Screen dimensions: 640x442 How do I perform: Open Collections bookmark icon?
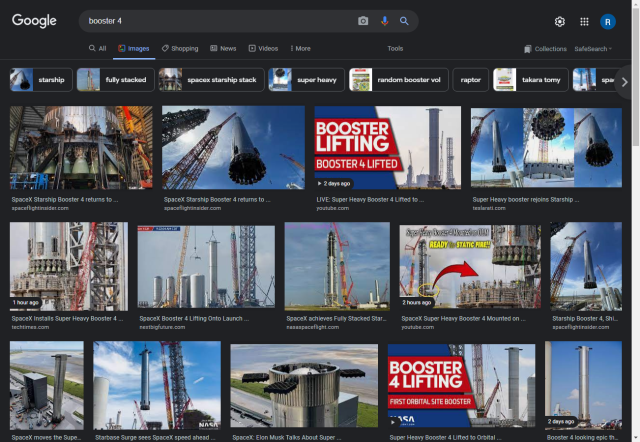[x=545, y=48]
